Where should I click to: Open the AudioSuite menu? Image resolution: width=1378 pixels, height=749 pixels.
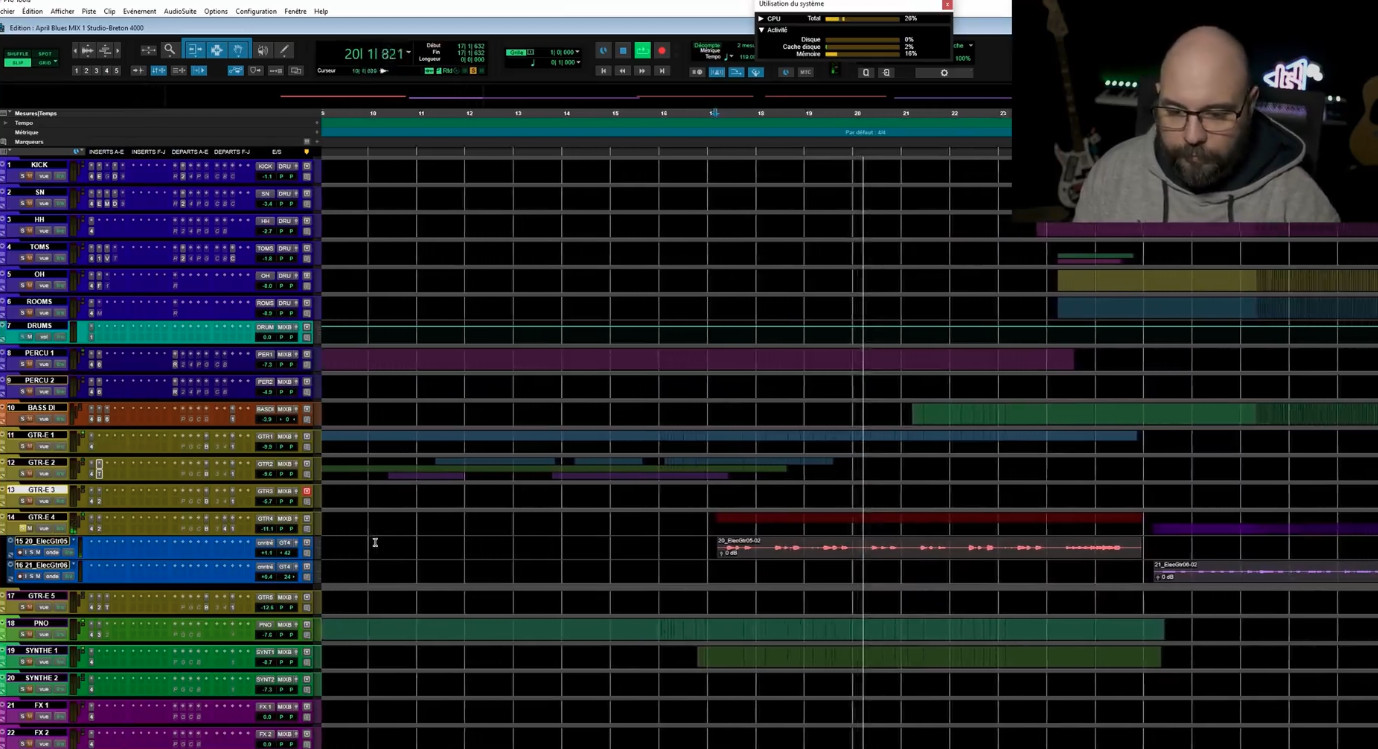point(180,11)
